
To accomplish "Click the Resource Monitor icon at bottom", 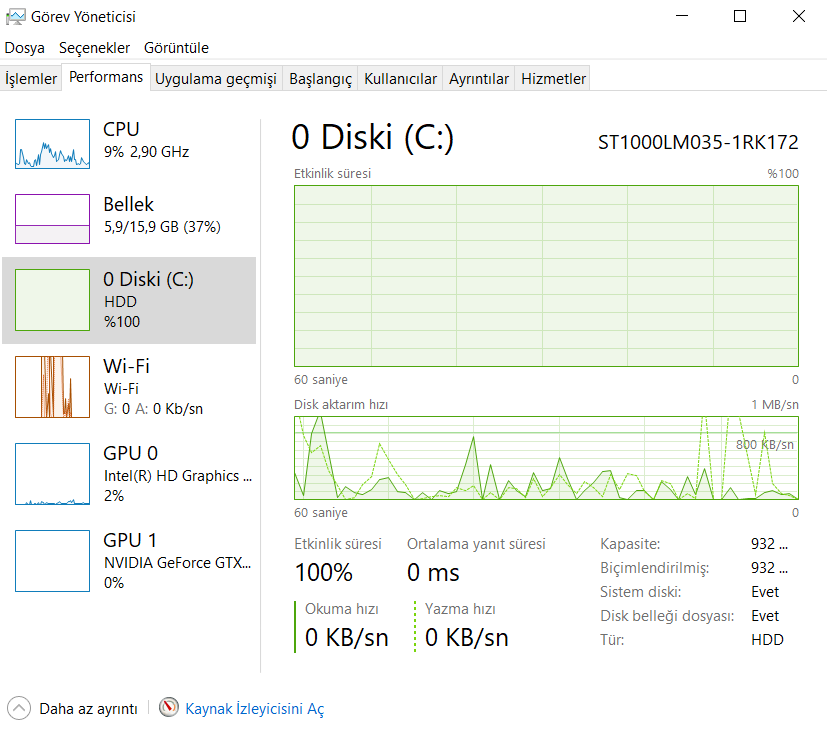I will (168, 708).
